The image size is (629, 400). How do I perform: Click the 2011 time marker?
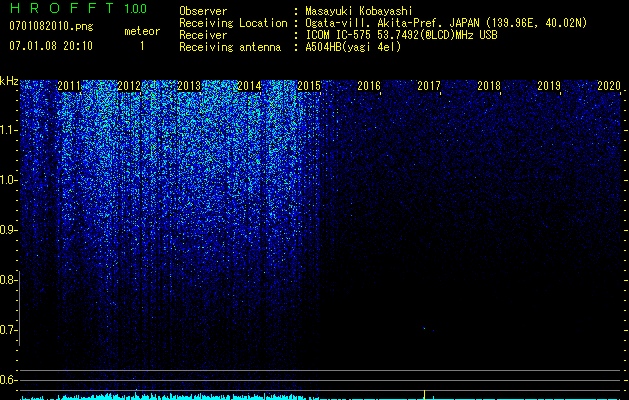click(x=69, y=86)
